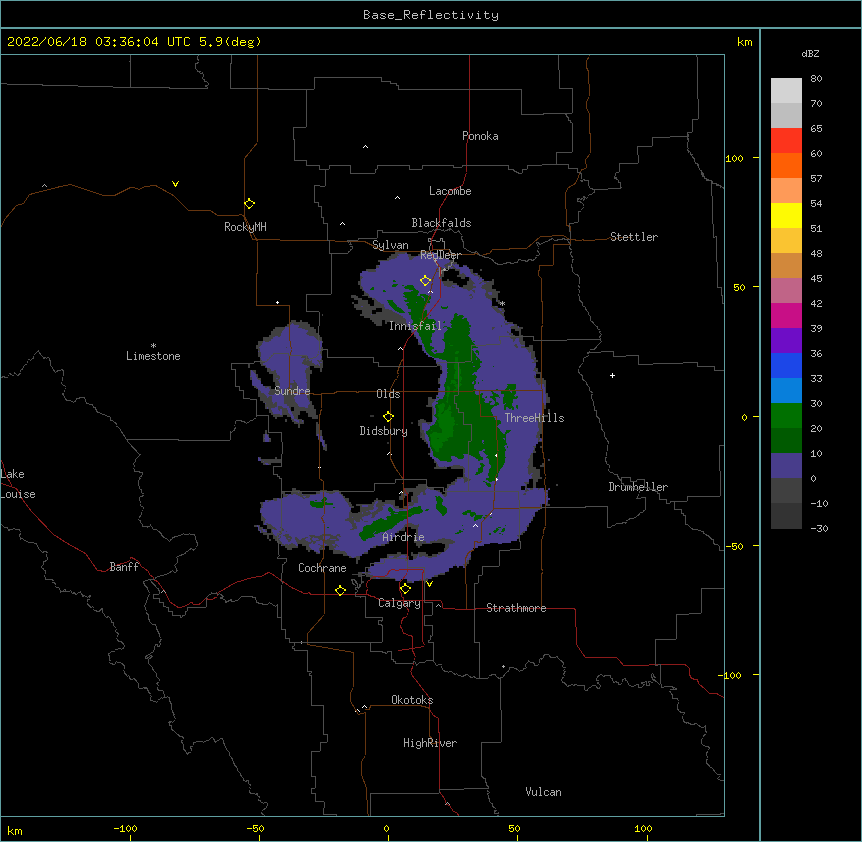Click the Blackfalds city label
862x842 pixels.
(441, 223)
